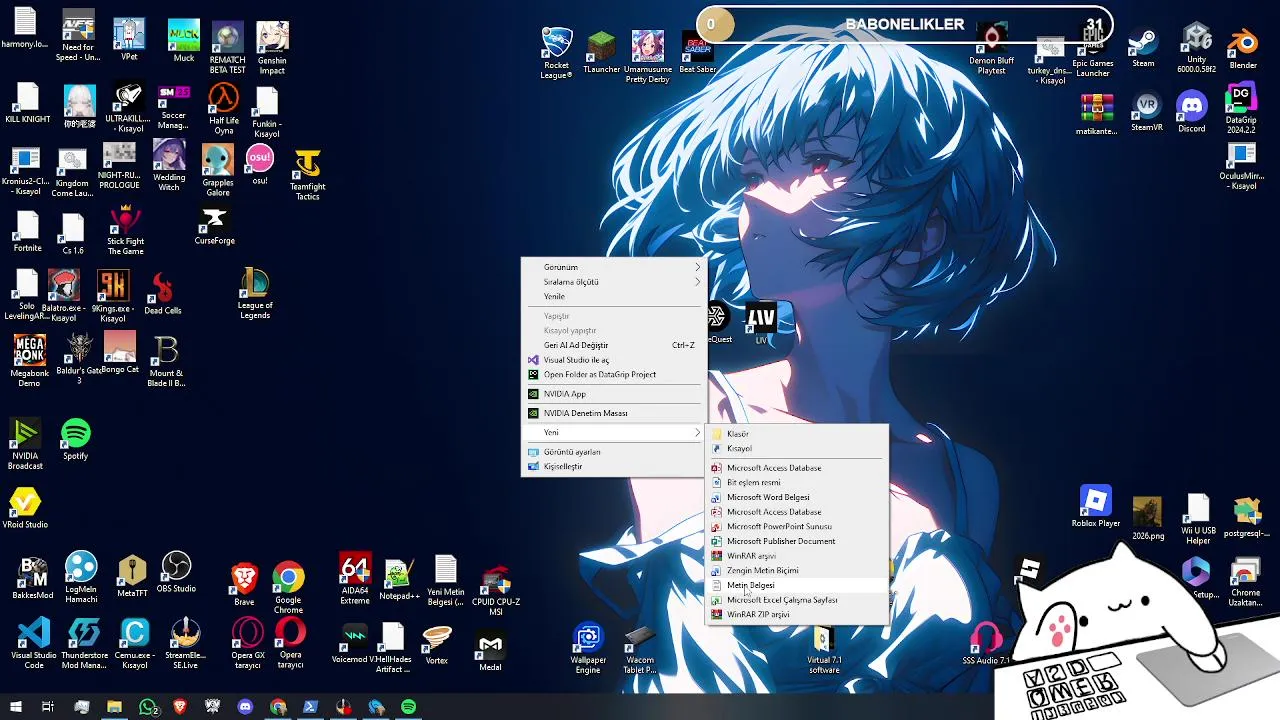Select the Dead Cells desktop icon
The image size is (1280, 720).
(162, 294)
